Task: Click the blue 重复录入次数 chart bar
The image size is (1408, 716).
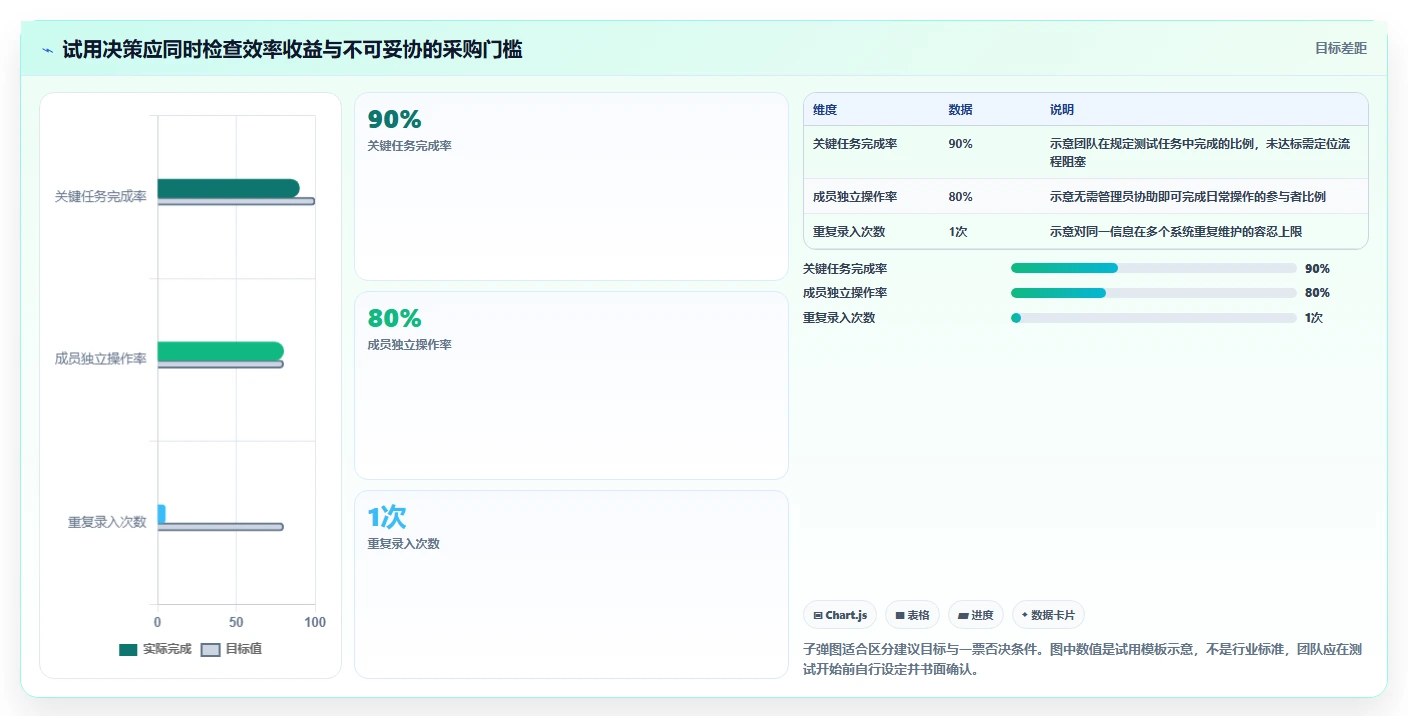Action: [161, 513]
